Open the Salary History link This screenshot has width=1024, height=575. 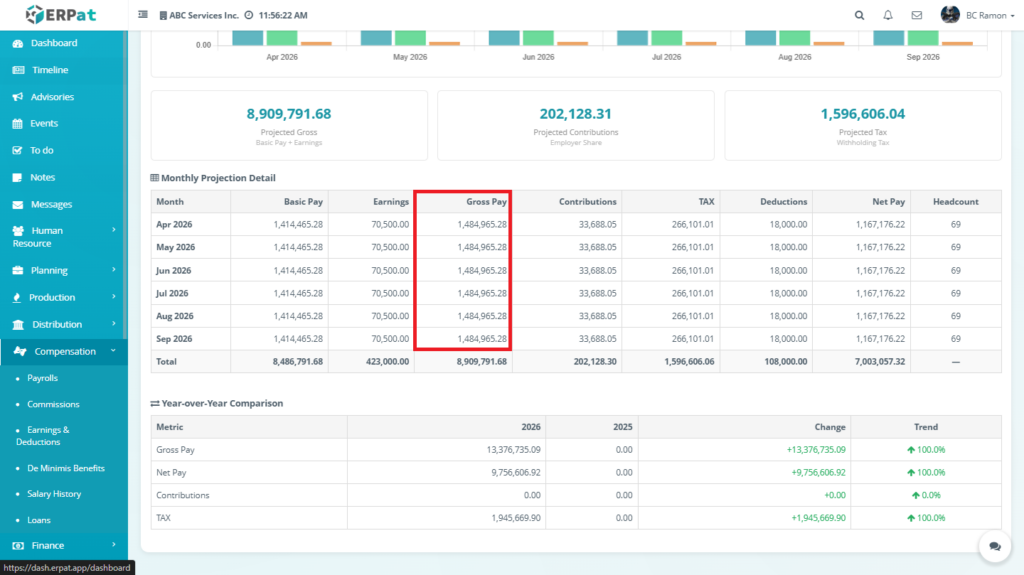tap(54, 494)
